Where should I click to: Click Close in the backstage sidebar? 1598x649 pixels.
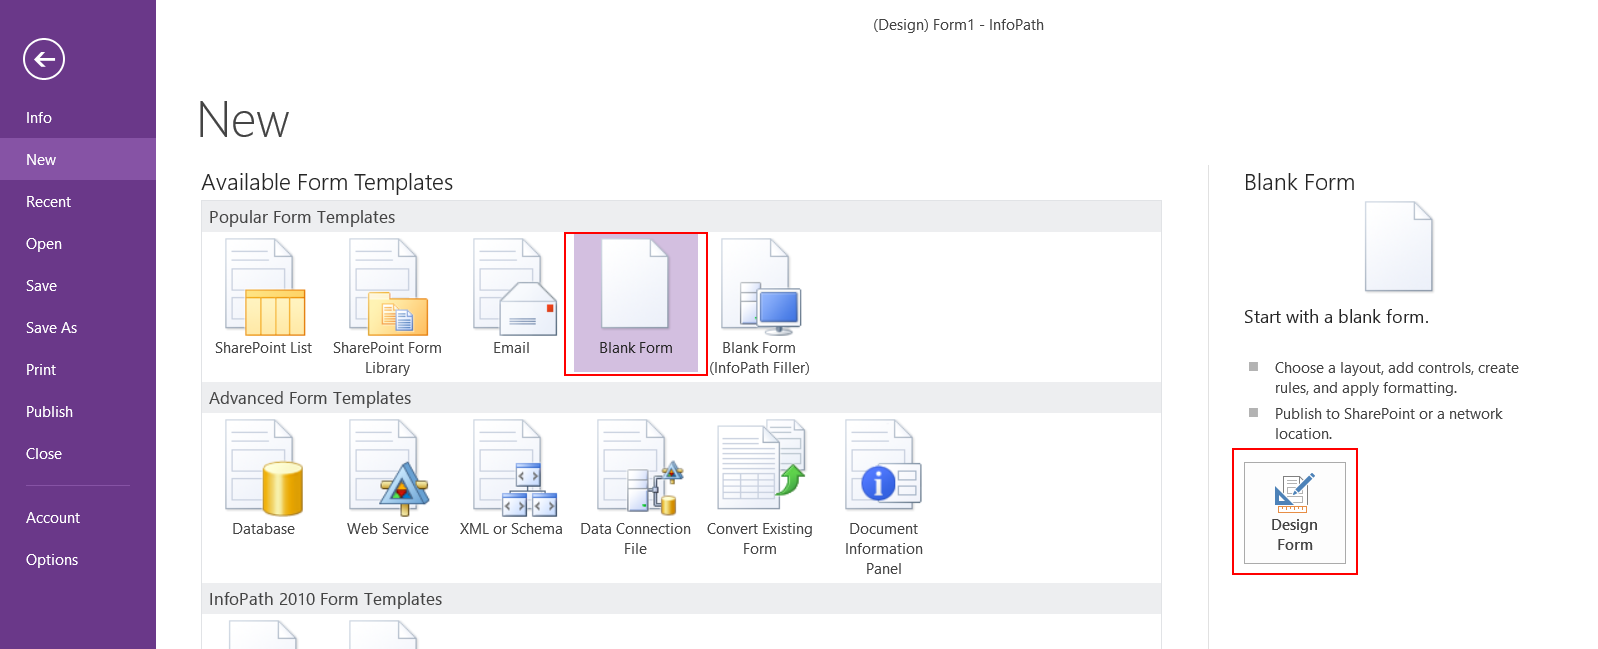tap(78, 453)
